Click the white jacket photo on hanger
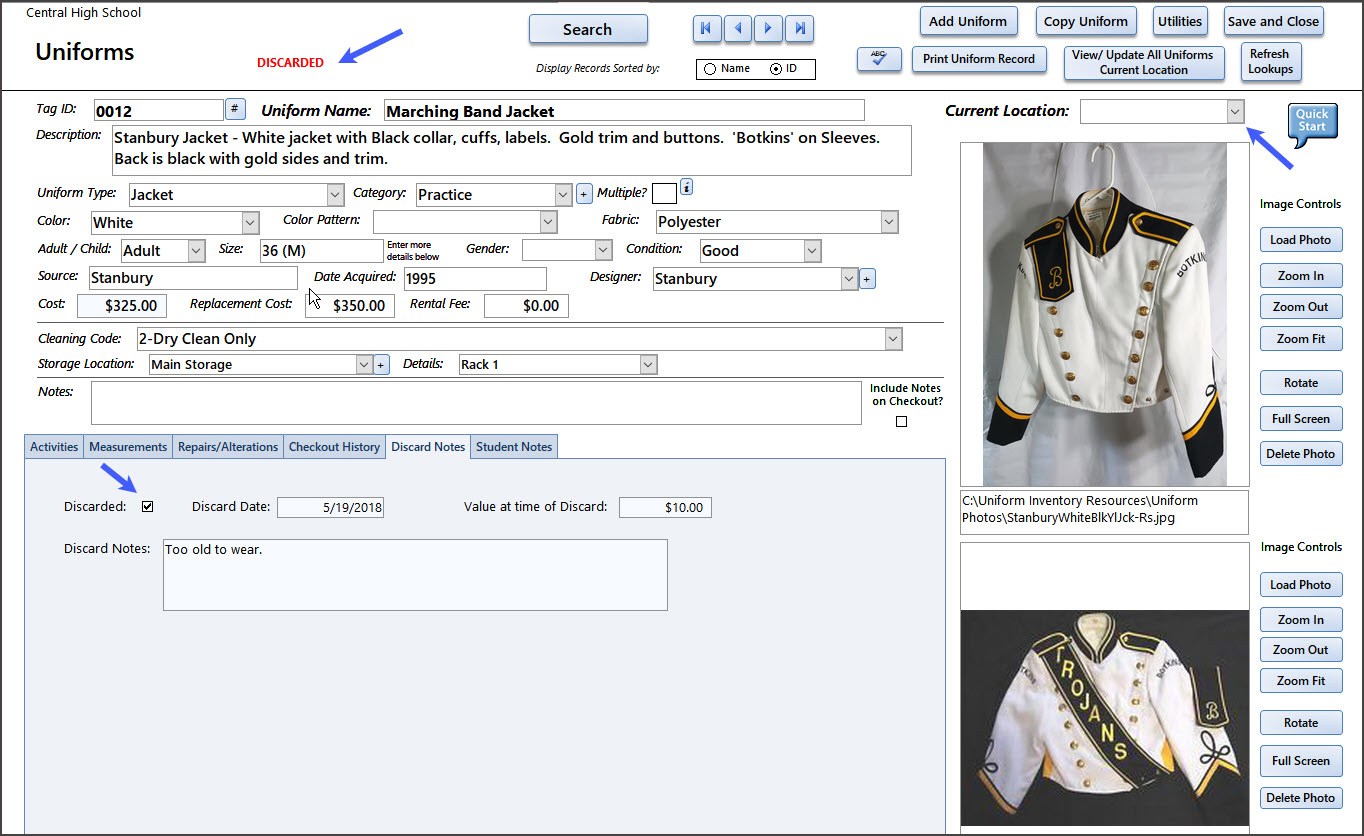1364x836 pixels. point(1104,314)
